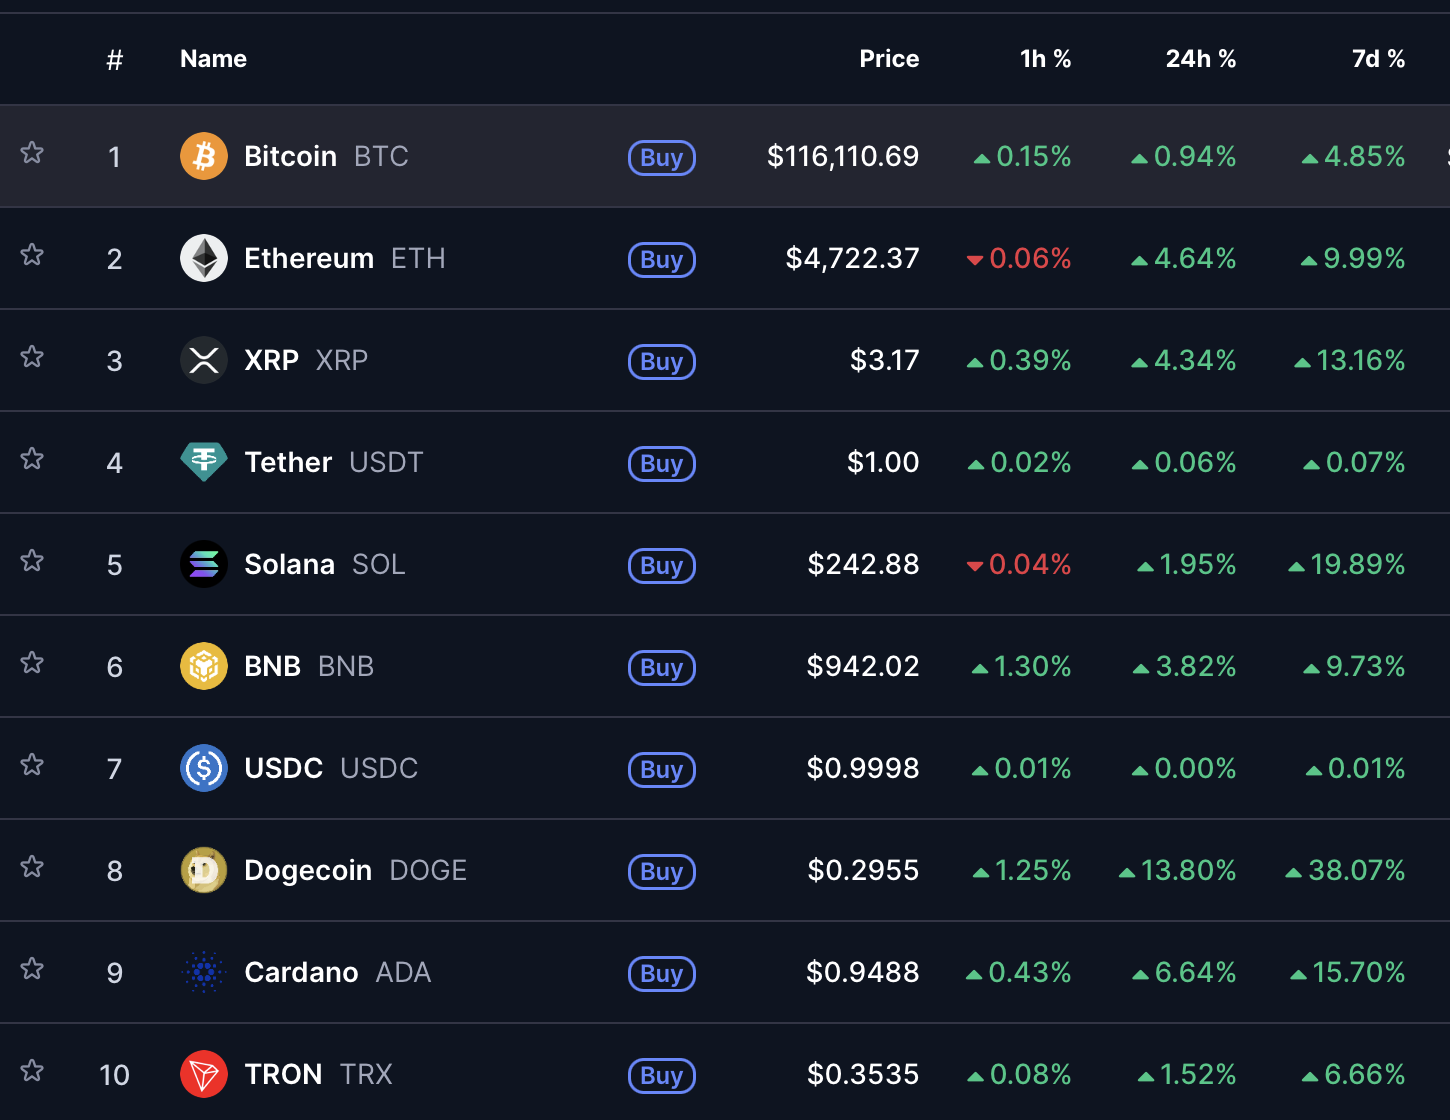
Task: Click the Ethereum logo icon
Action: coord(204,258)
